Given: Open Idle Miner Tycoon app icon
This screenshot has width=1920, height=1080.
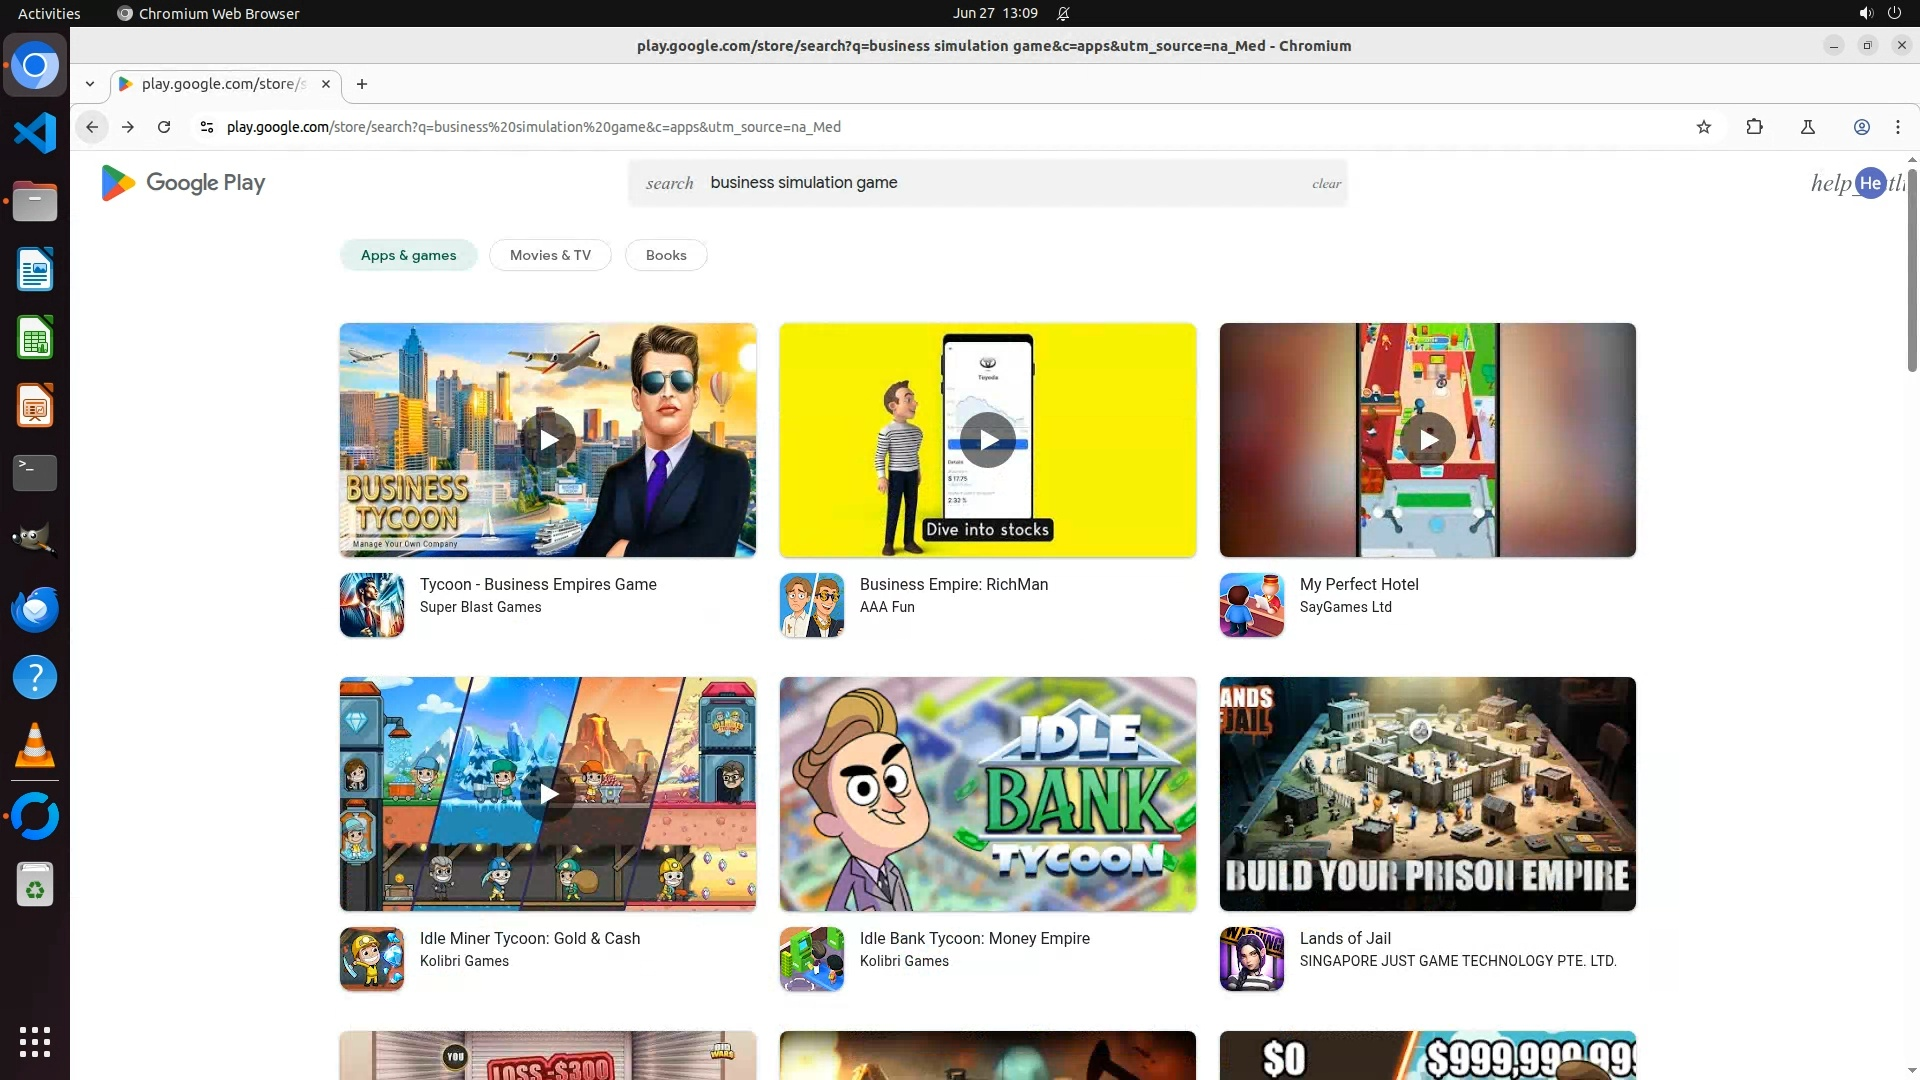Looking at the screenshot, I should 372,959.
